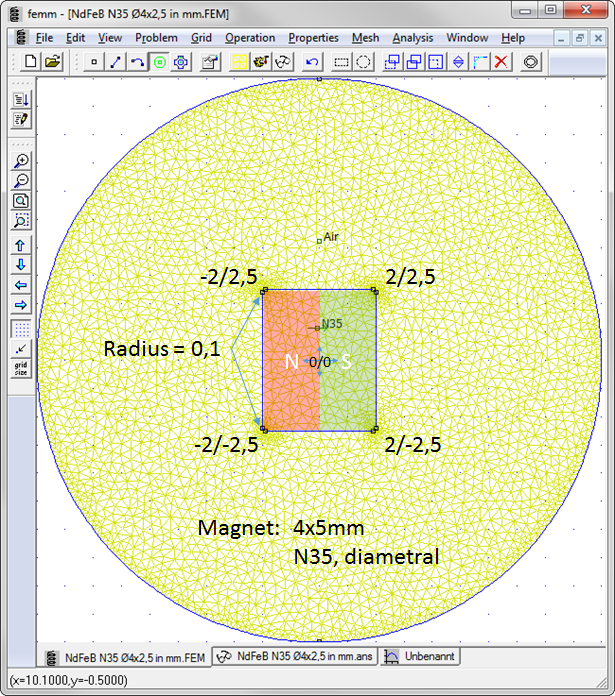Pan the view up with the up arrow
This screenshot has height=696, width=615.
[x=21, y=245]
